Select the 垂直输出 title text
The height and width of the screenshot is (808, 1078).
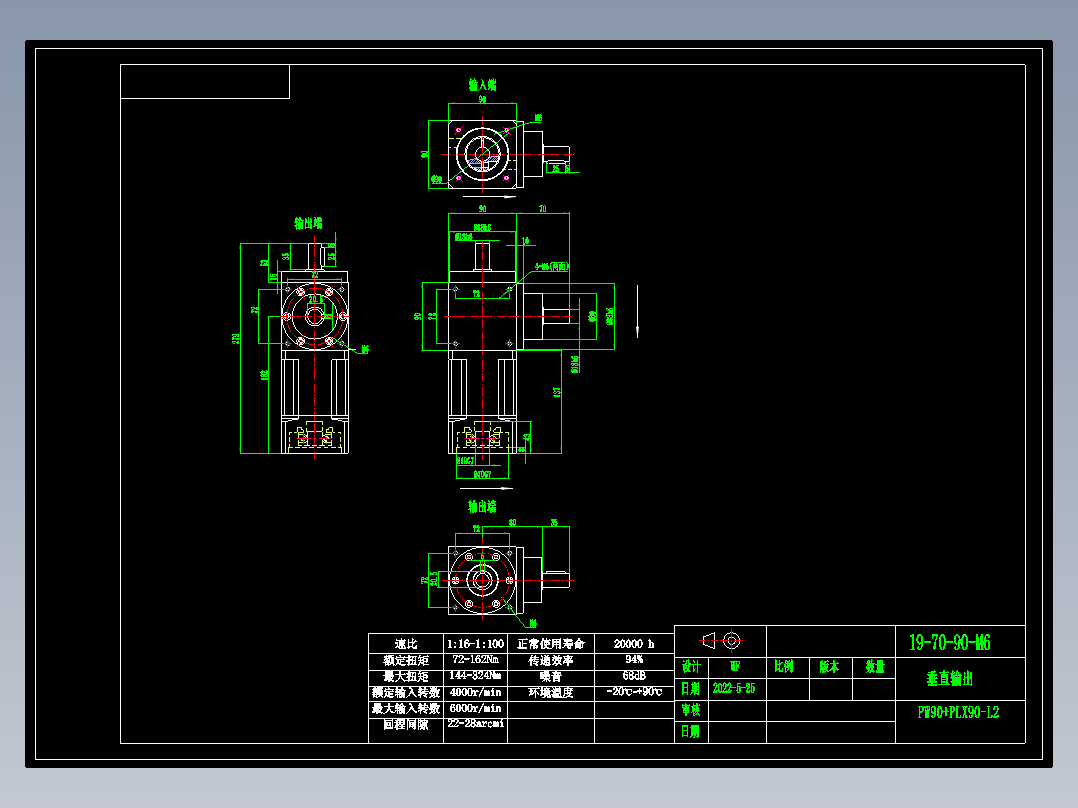tap(952, 677)
